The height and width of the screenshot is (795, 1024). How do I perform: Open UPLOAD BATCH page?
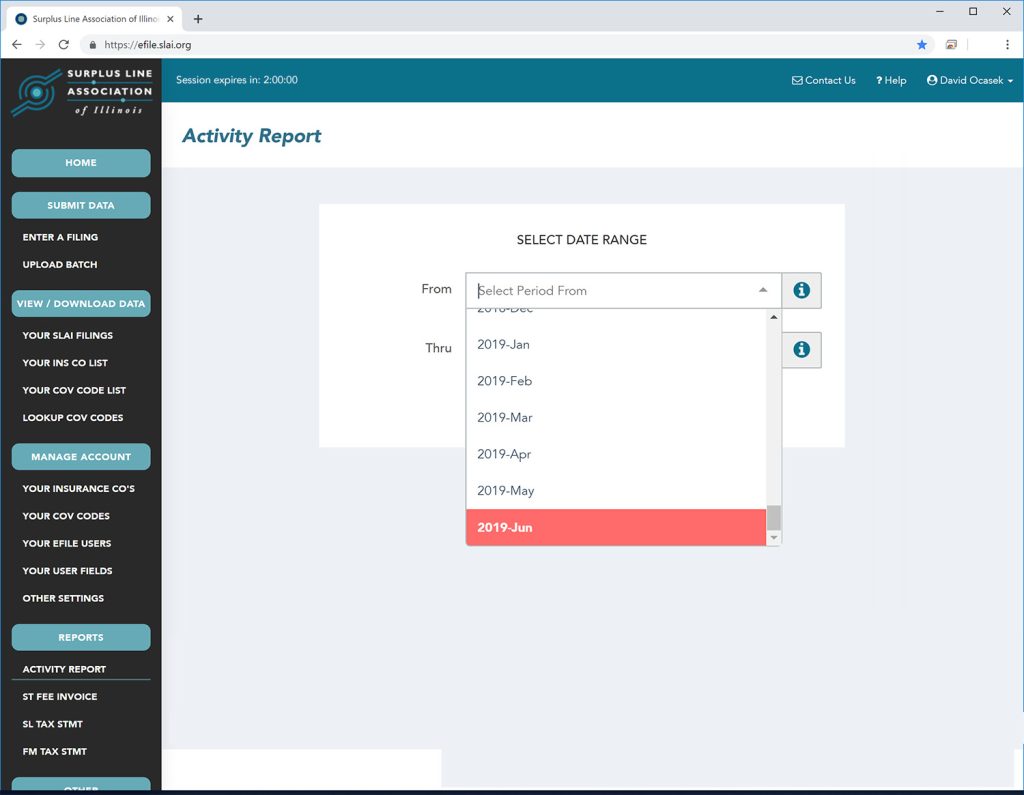click(x=59, y=265)
